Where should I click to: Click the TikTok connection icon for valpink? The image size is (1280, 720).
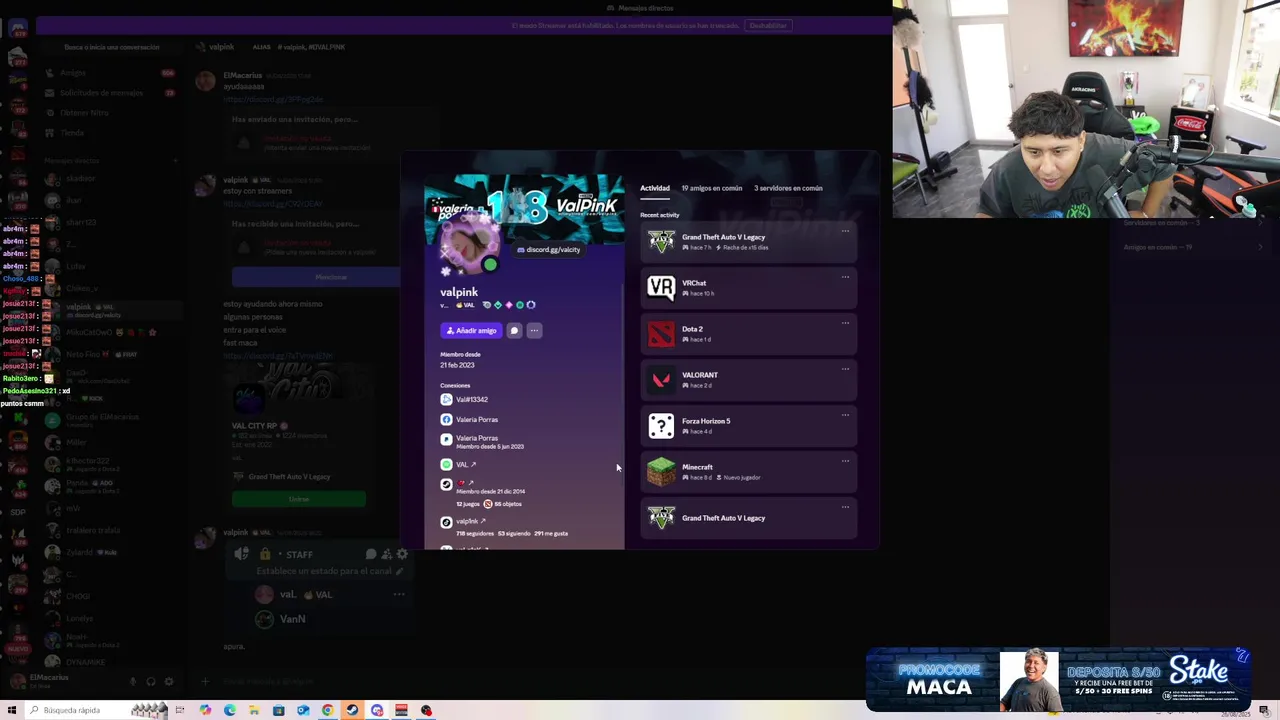click(446, 522)
